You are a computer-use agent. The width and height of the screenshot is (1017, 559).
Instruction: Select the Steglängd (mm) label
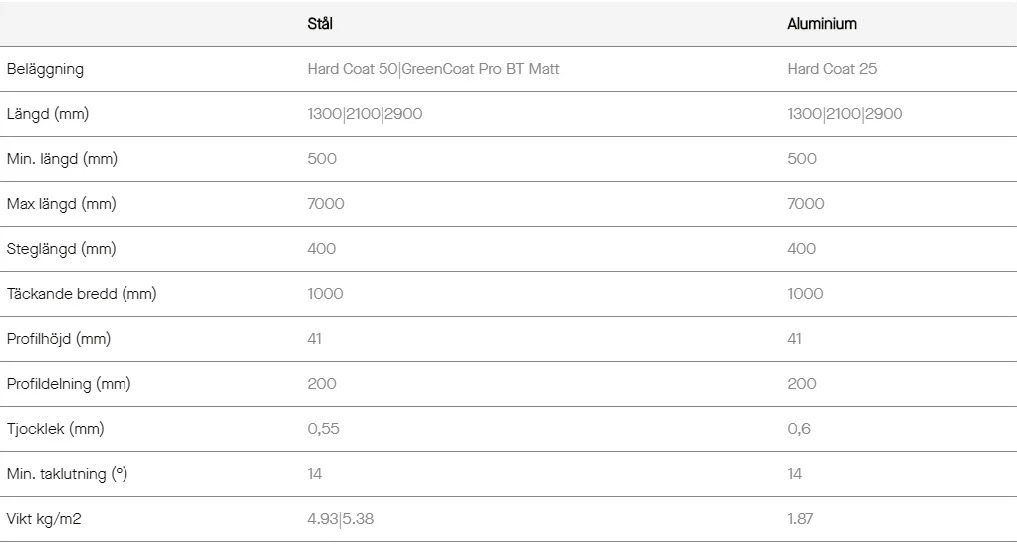tap(62, 249)
